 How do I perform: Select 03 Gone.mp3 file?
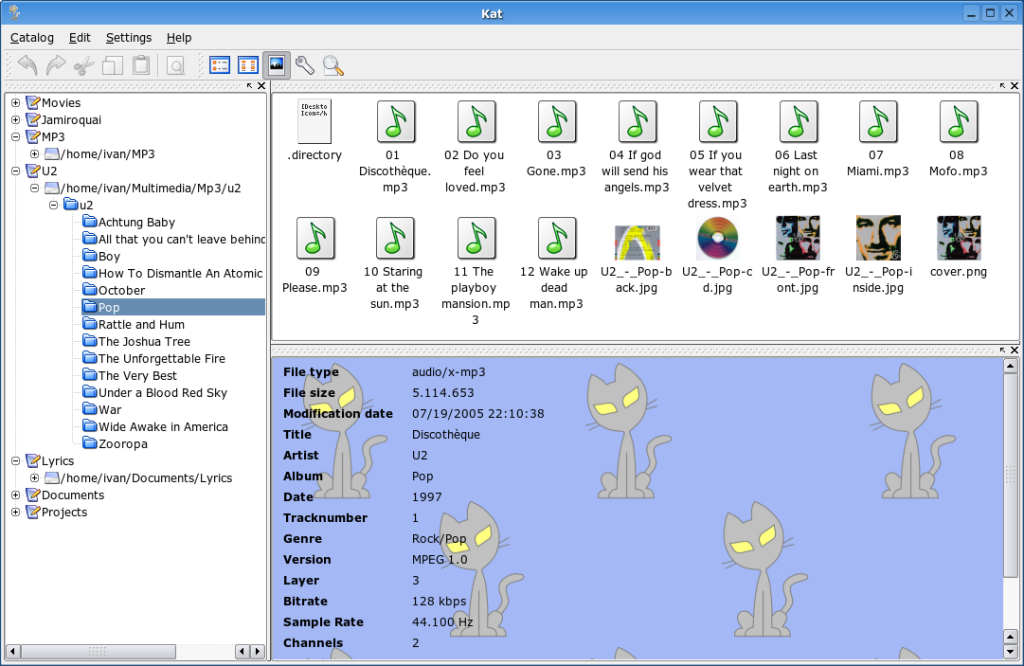[556, 121]
